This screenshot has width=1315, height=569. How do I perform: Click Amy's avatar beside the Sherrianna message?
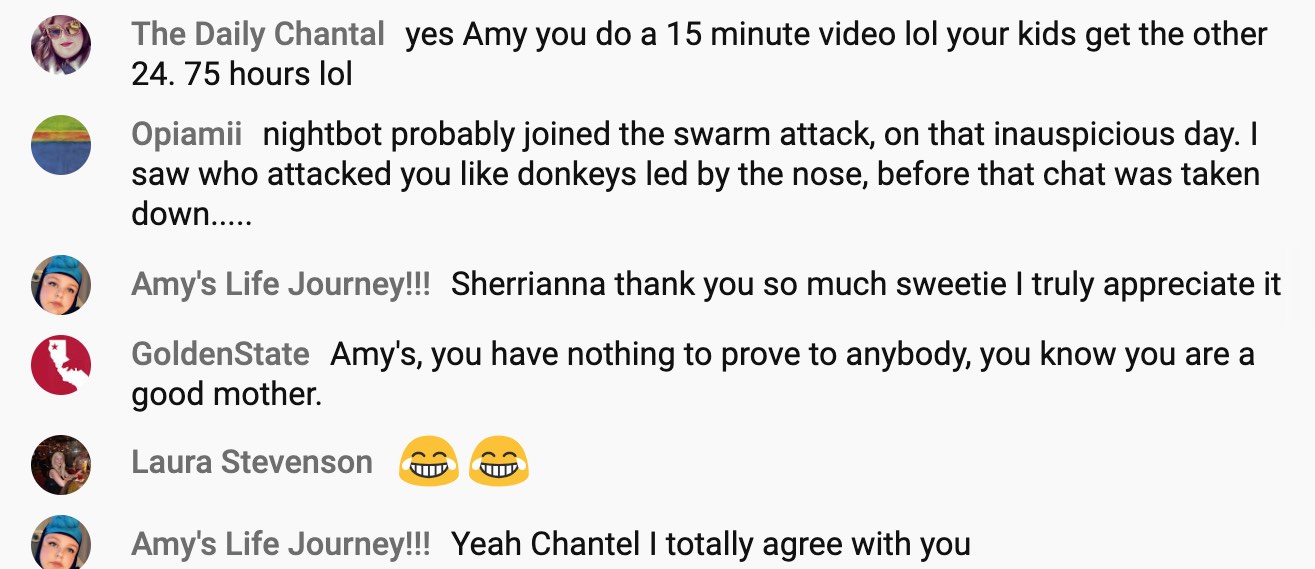pyautogui.click(x=61, y=285)
